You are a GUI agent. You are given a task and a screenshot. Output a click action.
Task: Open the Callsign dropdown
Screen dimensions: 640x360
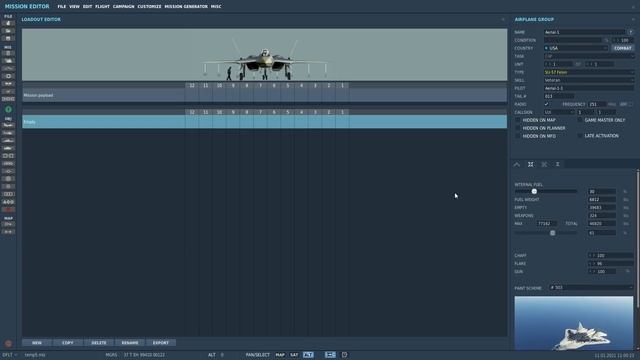tap(559, 112)
